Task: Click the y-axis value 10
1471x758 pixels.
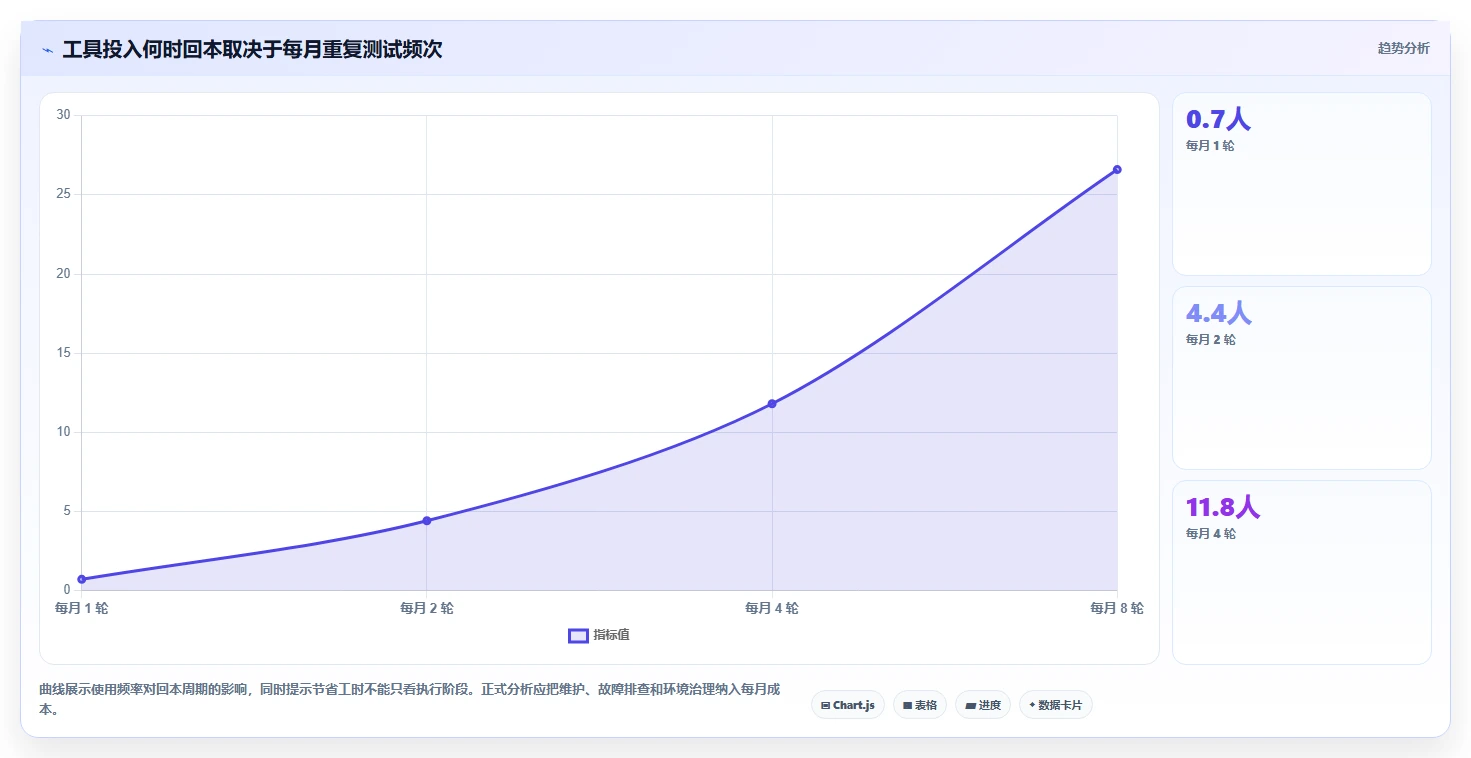Action: click(x=64, y=432)
